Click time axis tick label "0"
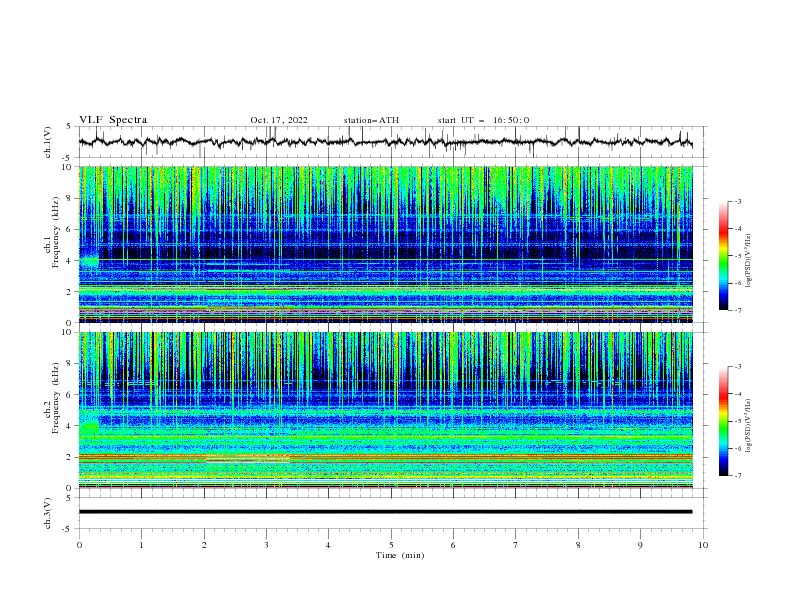The image size is (792, 612). (x=79, y=545)
